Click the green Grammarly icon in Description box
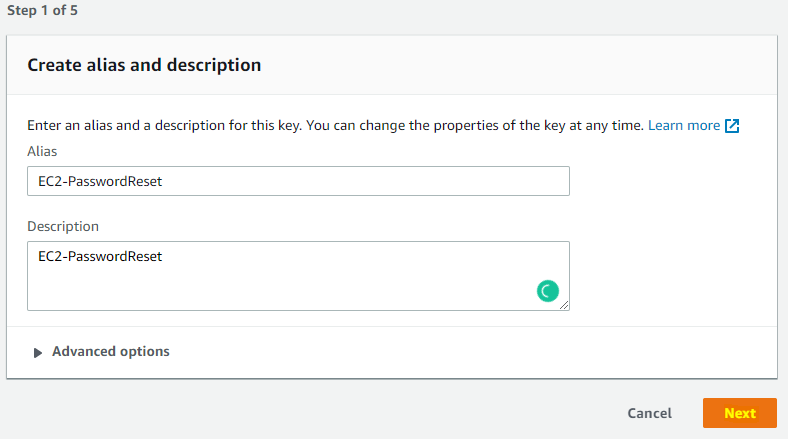 coord(547,291)
